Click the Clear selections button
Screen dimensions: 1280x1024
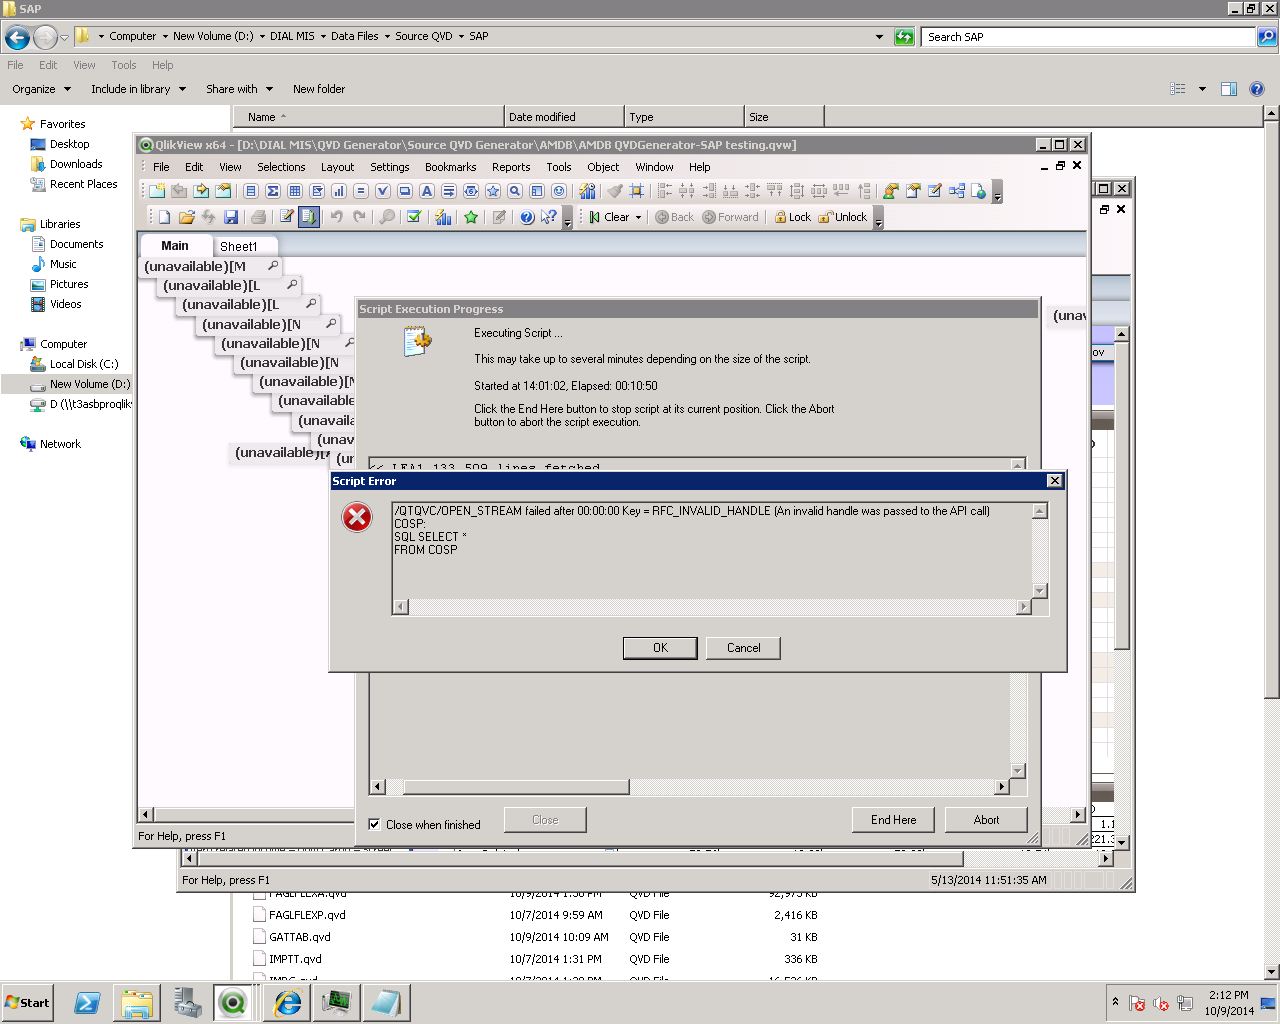[x=609, y=217]
